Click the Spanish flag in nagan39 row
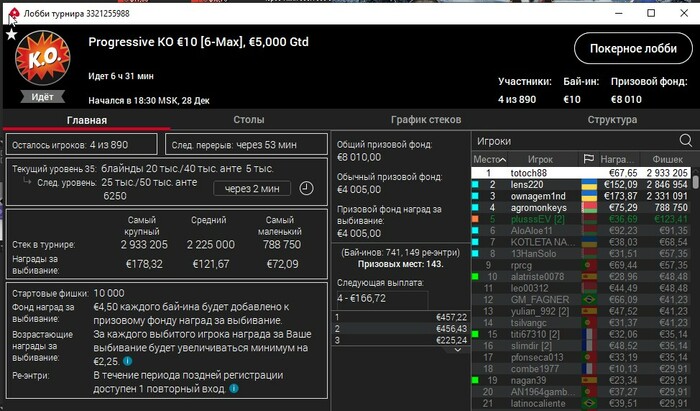 (589, 381)
